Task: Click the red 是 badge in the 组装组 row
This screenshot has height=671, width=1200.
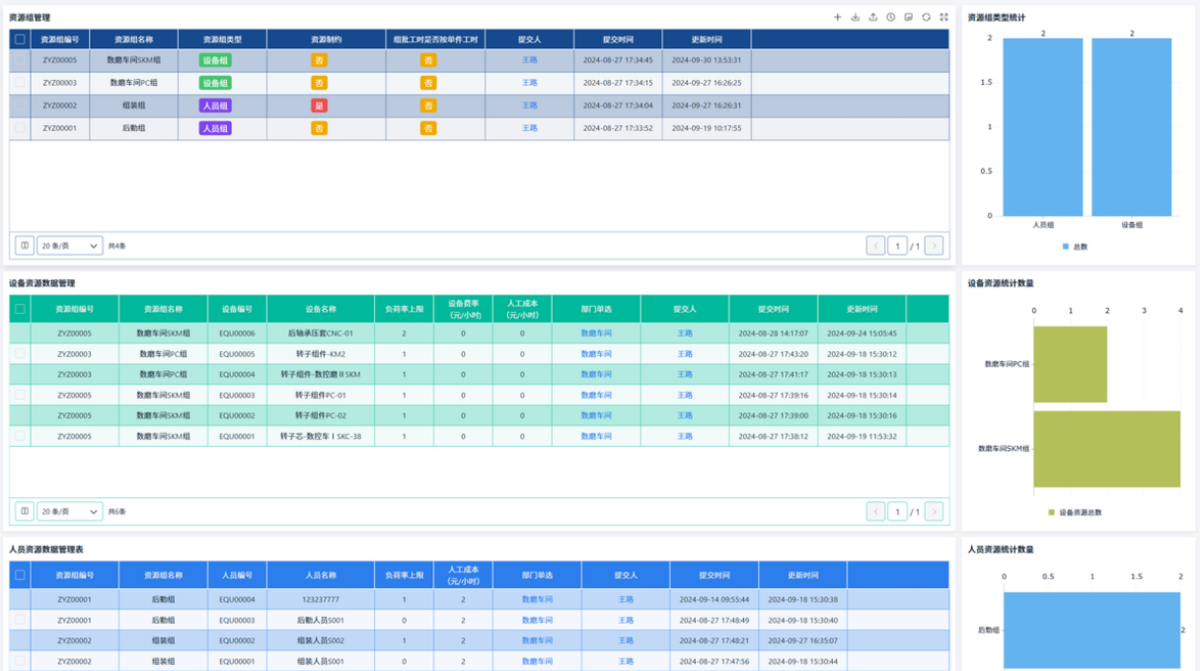Action: coord(319,105)
